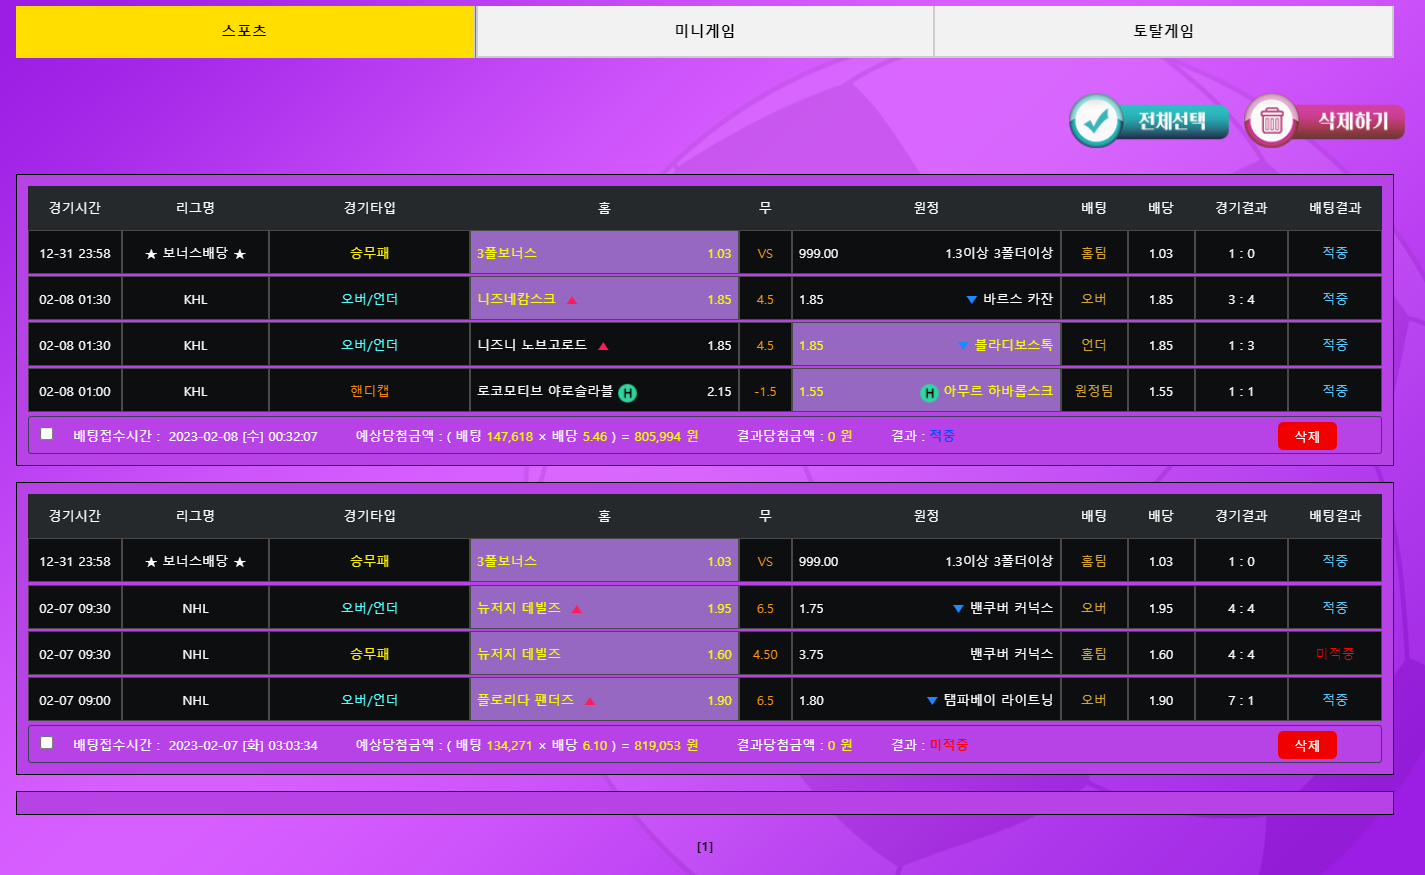Screen dimensions: 1425x875
Task: Check the 2023-02-07 bet slip checkbox
Action: pyautogui.click(x=47, y=743)
